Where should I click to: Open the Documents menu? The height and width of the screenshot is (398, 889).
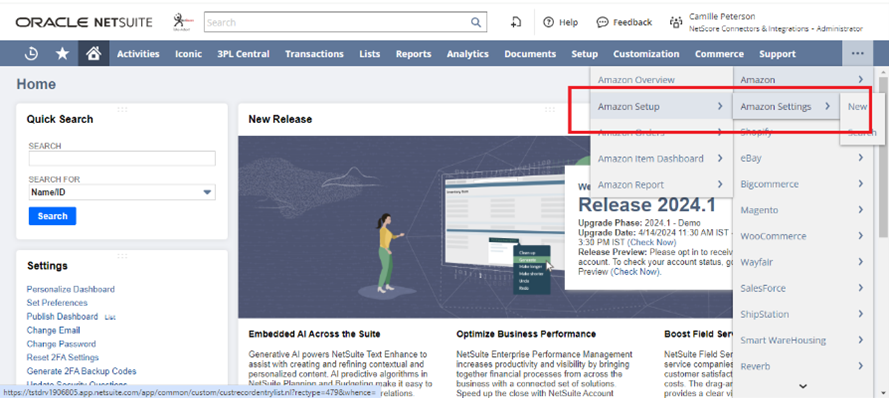(x=530, y=54)
